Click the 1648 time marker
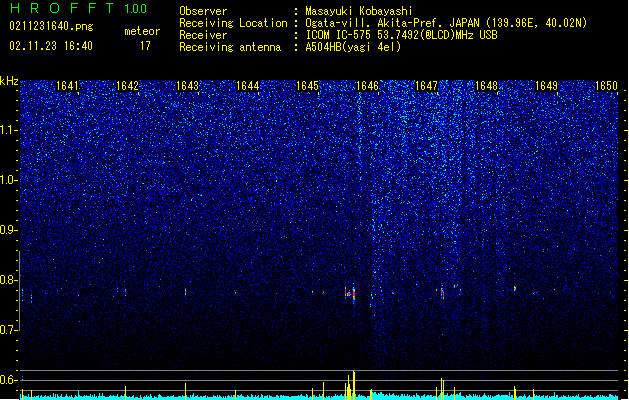Image resolution: width=629 pixels, height=400 pixels. pyautogui.click(x=486, y=86)
